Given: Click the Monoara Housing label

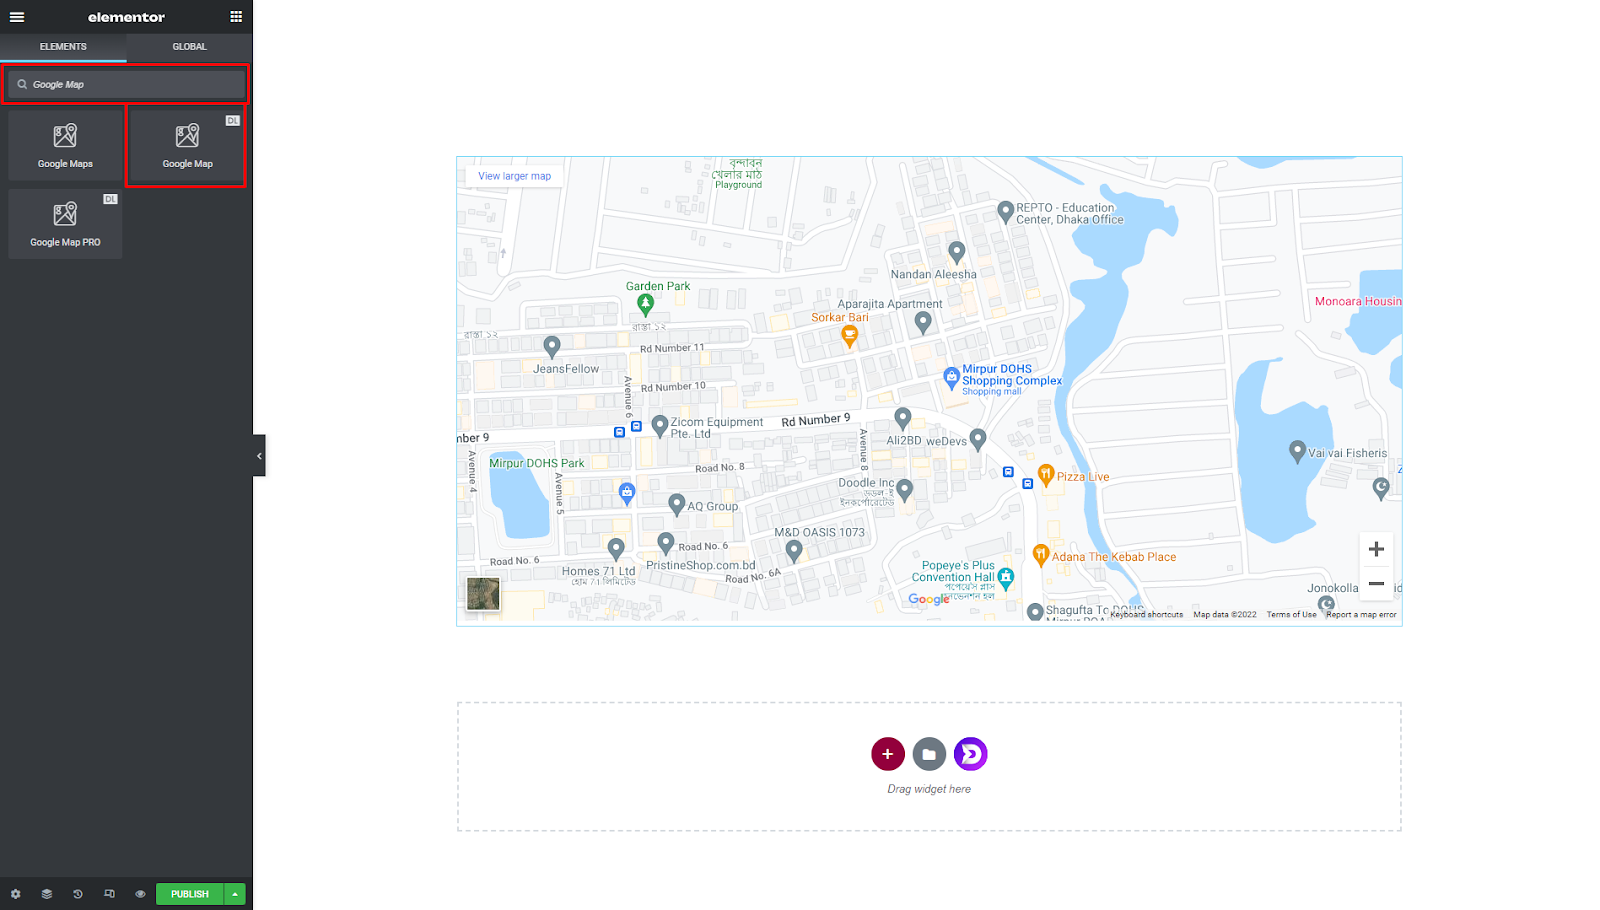Looking at the screenshot, I should pyautogui.click(x=1358, y=301).
